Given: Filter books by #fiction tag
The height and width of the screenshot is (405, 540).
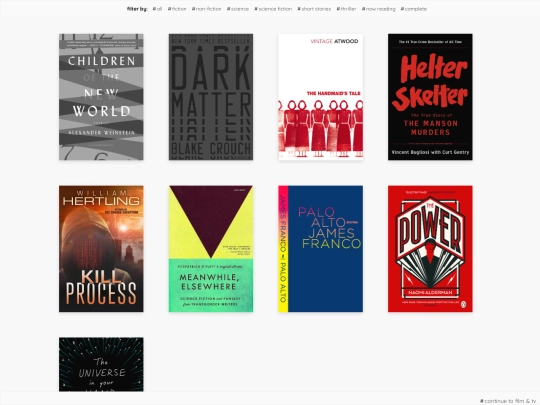Looking at the screenshot, I should (x=177, y=9).
